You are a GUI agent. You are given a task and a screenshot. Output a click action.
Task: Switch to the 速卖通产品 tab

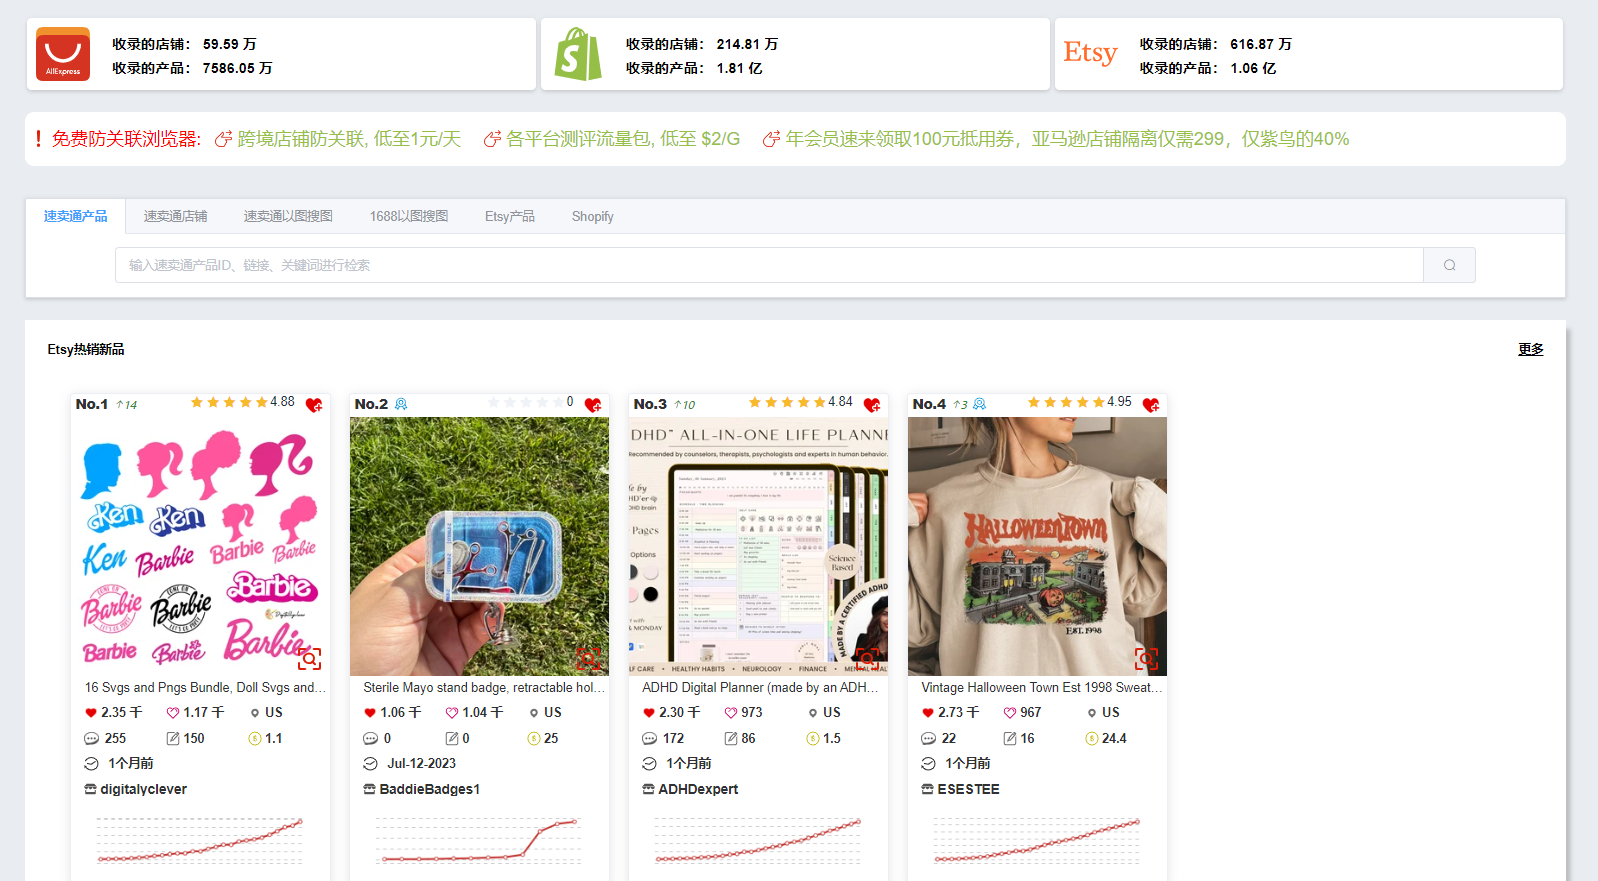[x=76, y=216]
